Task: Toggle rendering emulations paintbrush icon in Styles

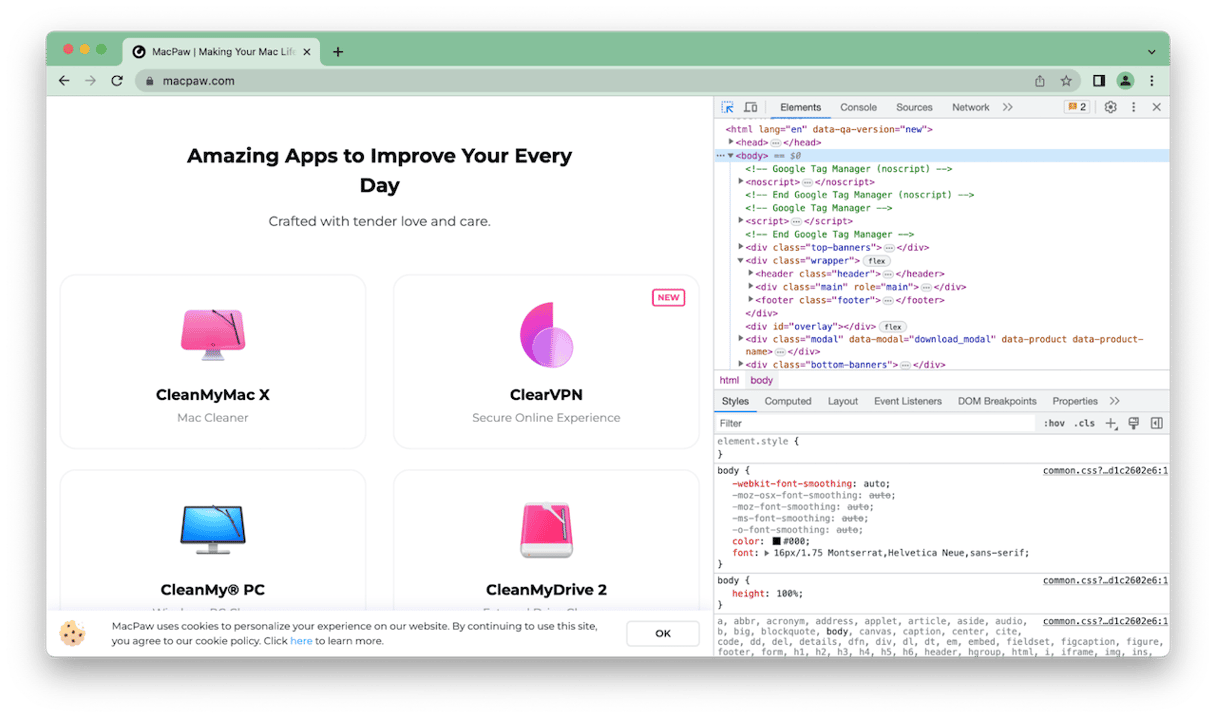Action: [x=1134, y=423]
